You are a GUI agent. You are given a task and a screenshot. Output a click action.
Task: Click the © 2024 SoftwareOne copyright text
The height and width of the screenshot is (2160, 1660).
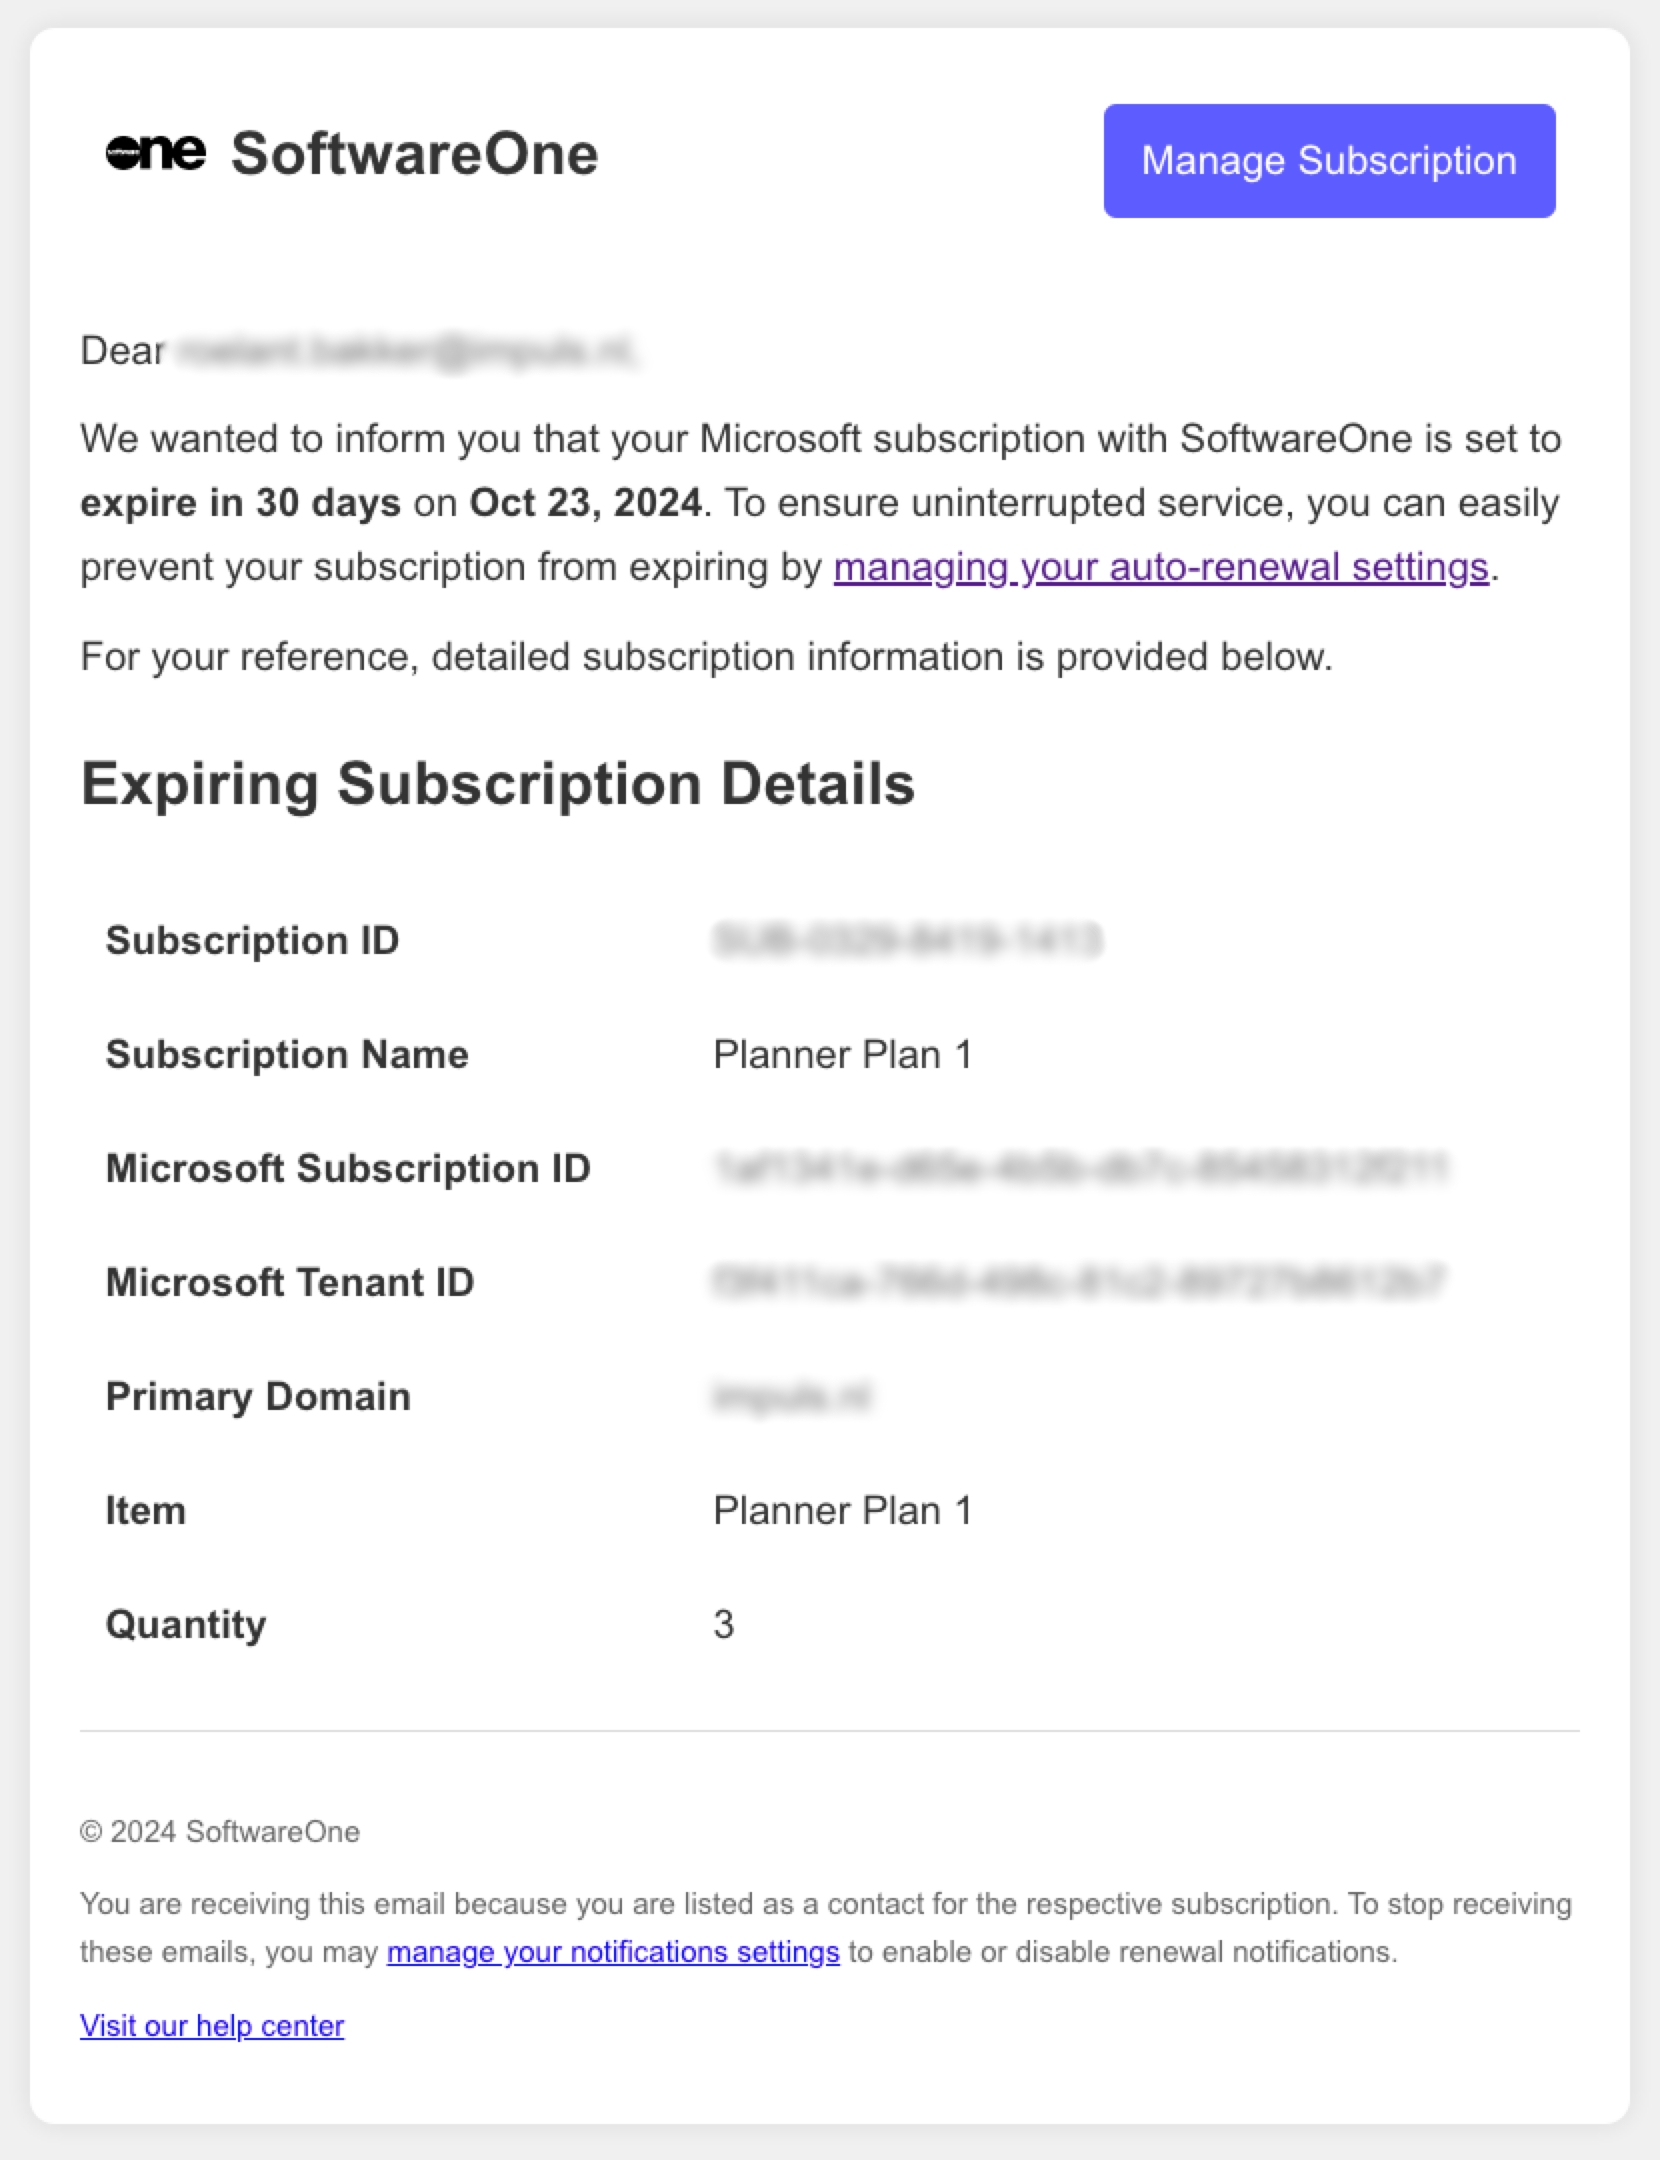pos(220,1832)
